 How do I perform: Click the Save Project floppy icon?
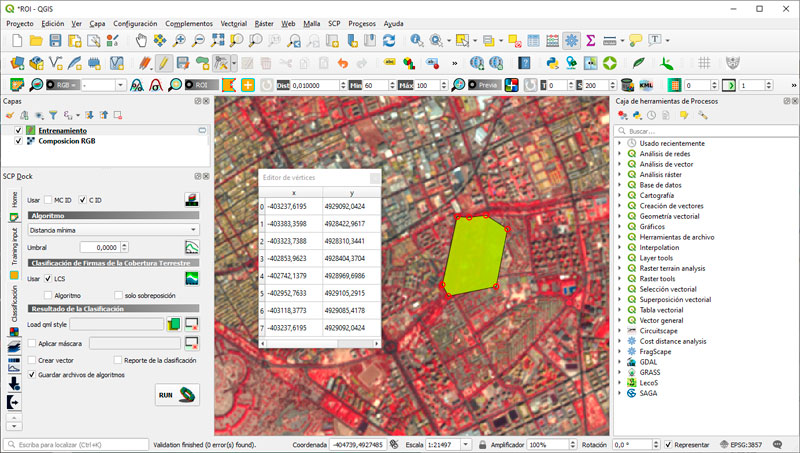point(56,41)
